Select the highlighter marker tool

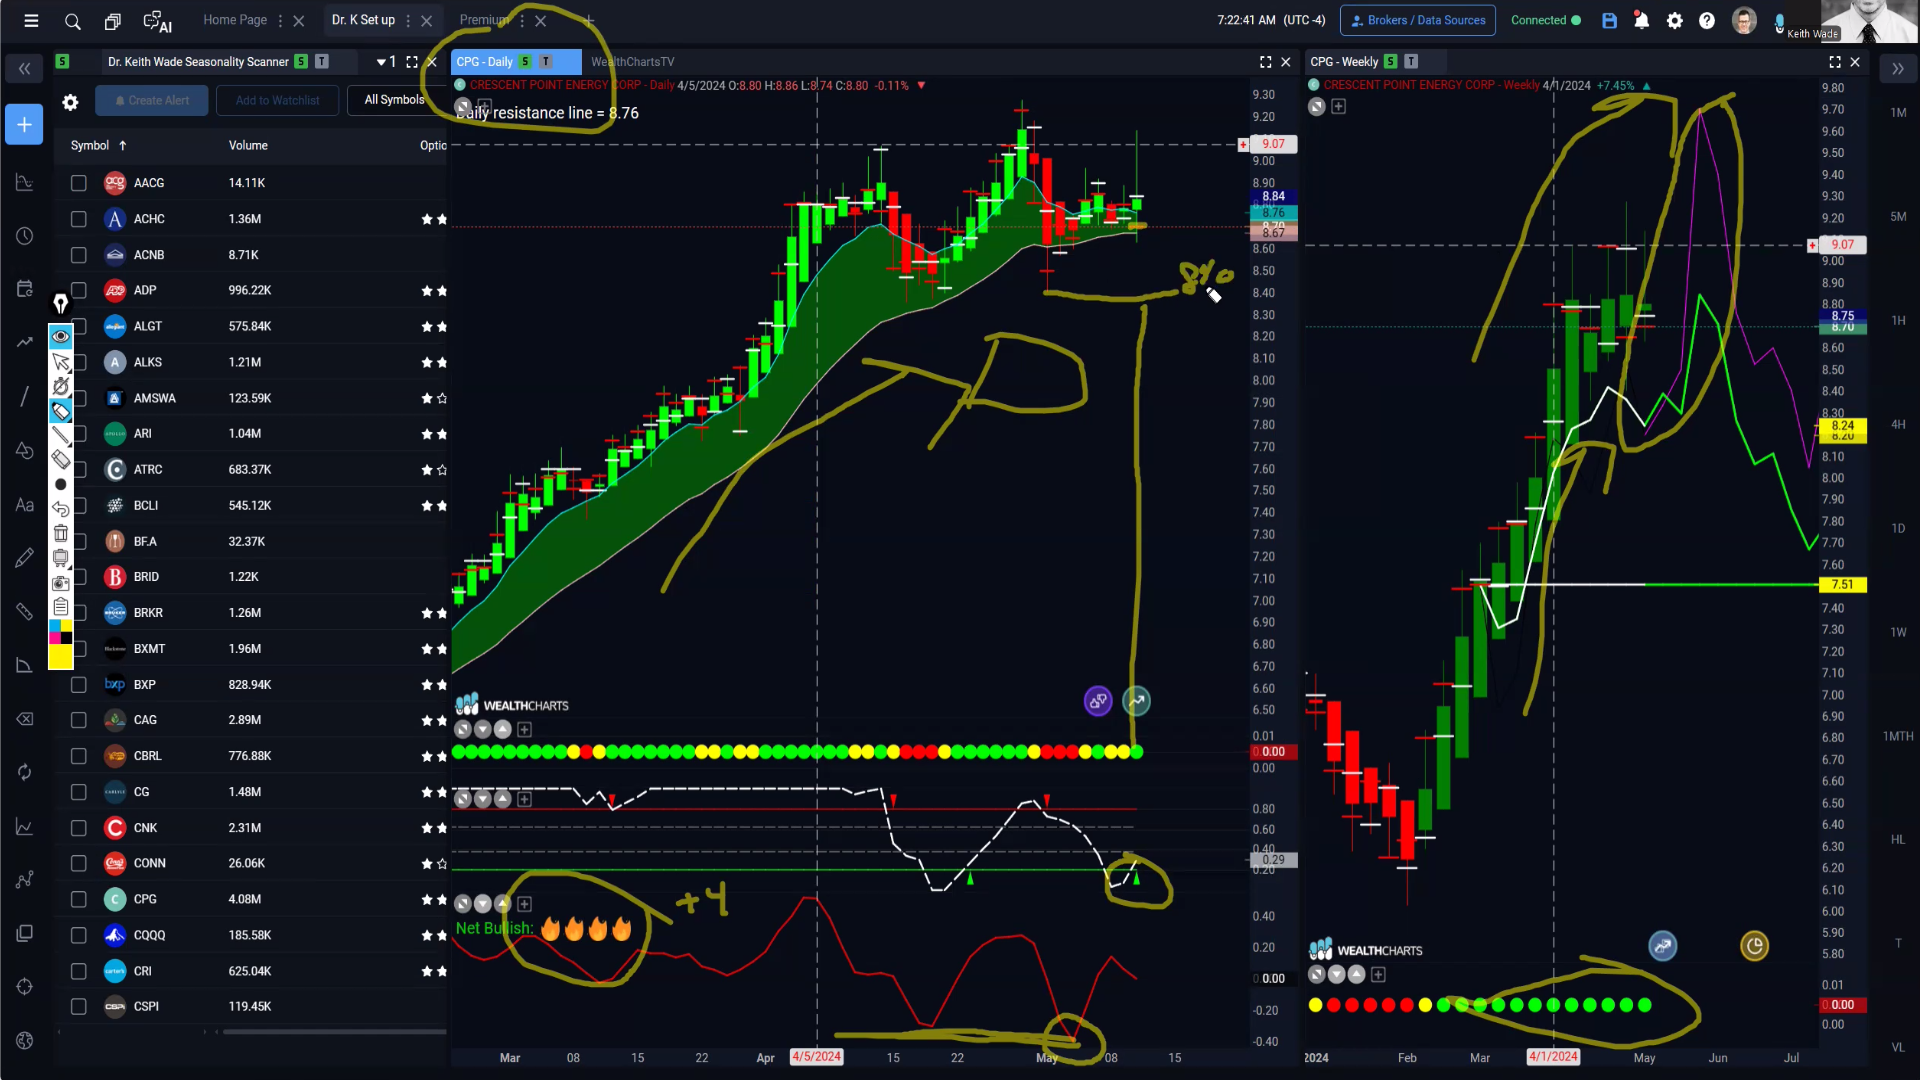point(60,410)
